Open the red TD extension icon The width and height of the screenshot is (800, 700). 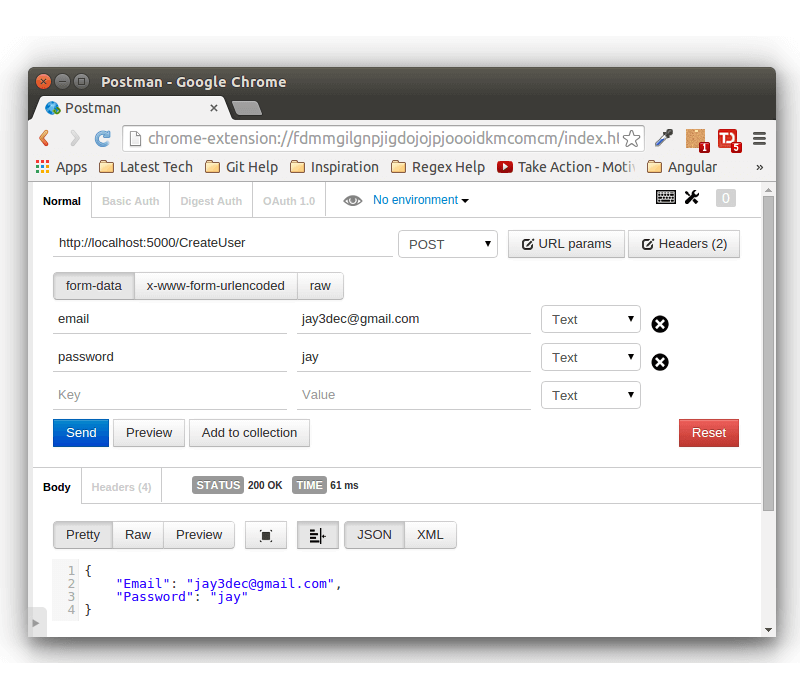[x=729, y=140]
